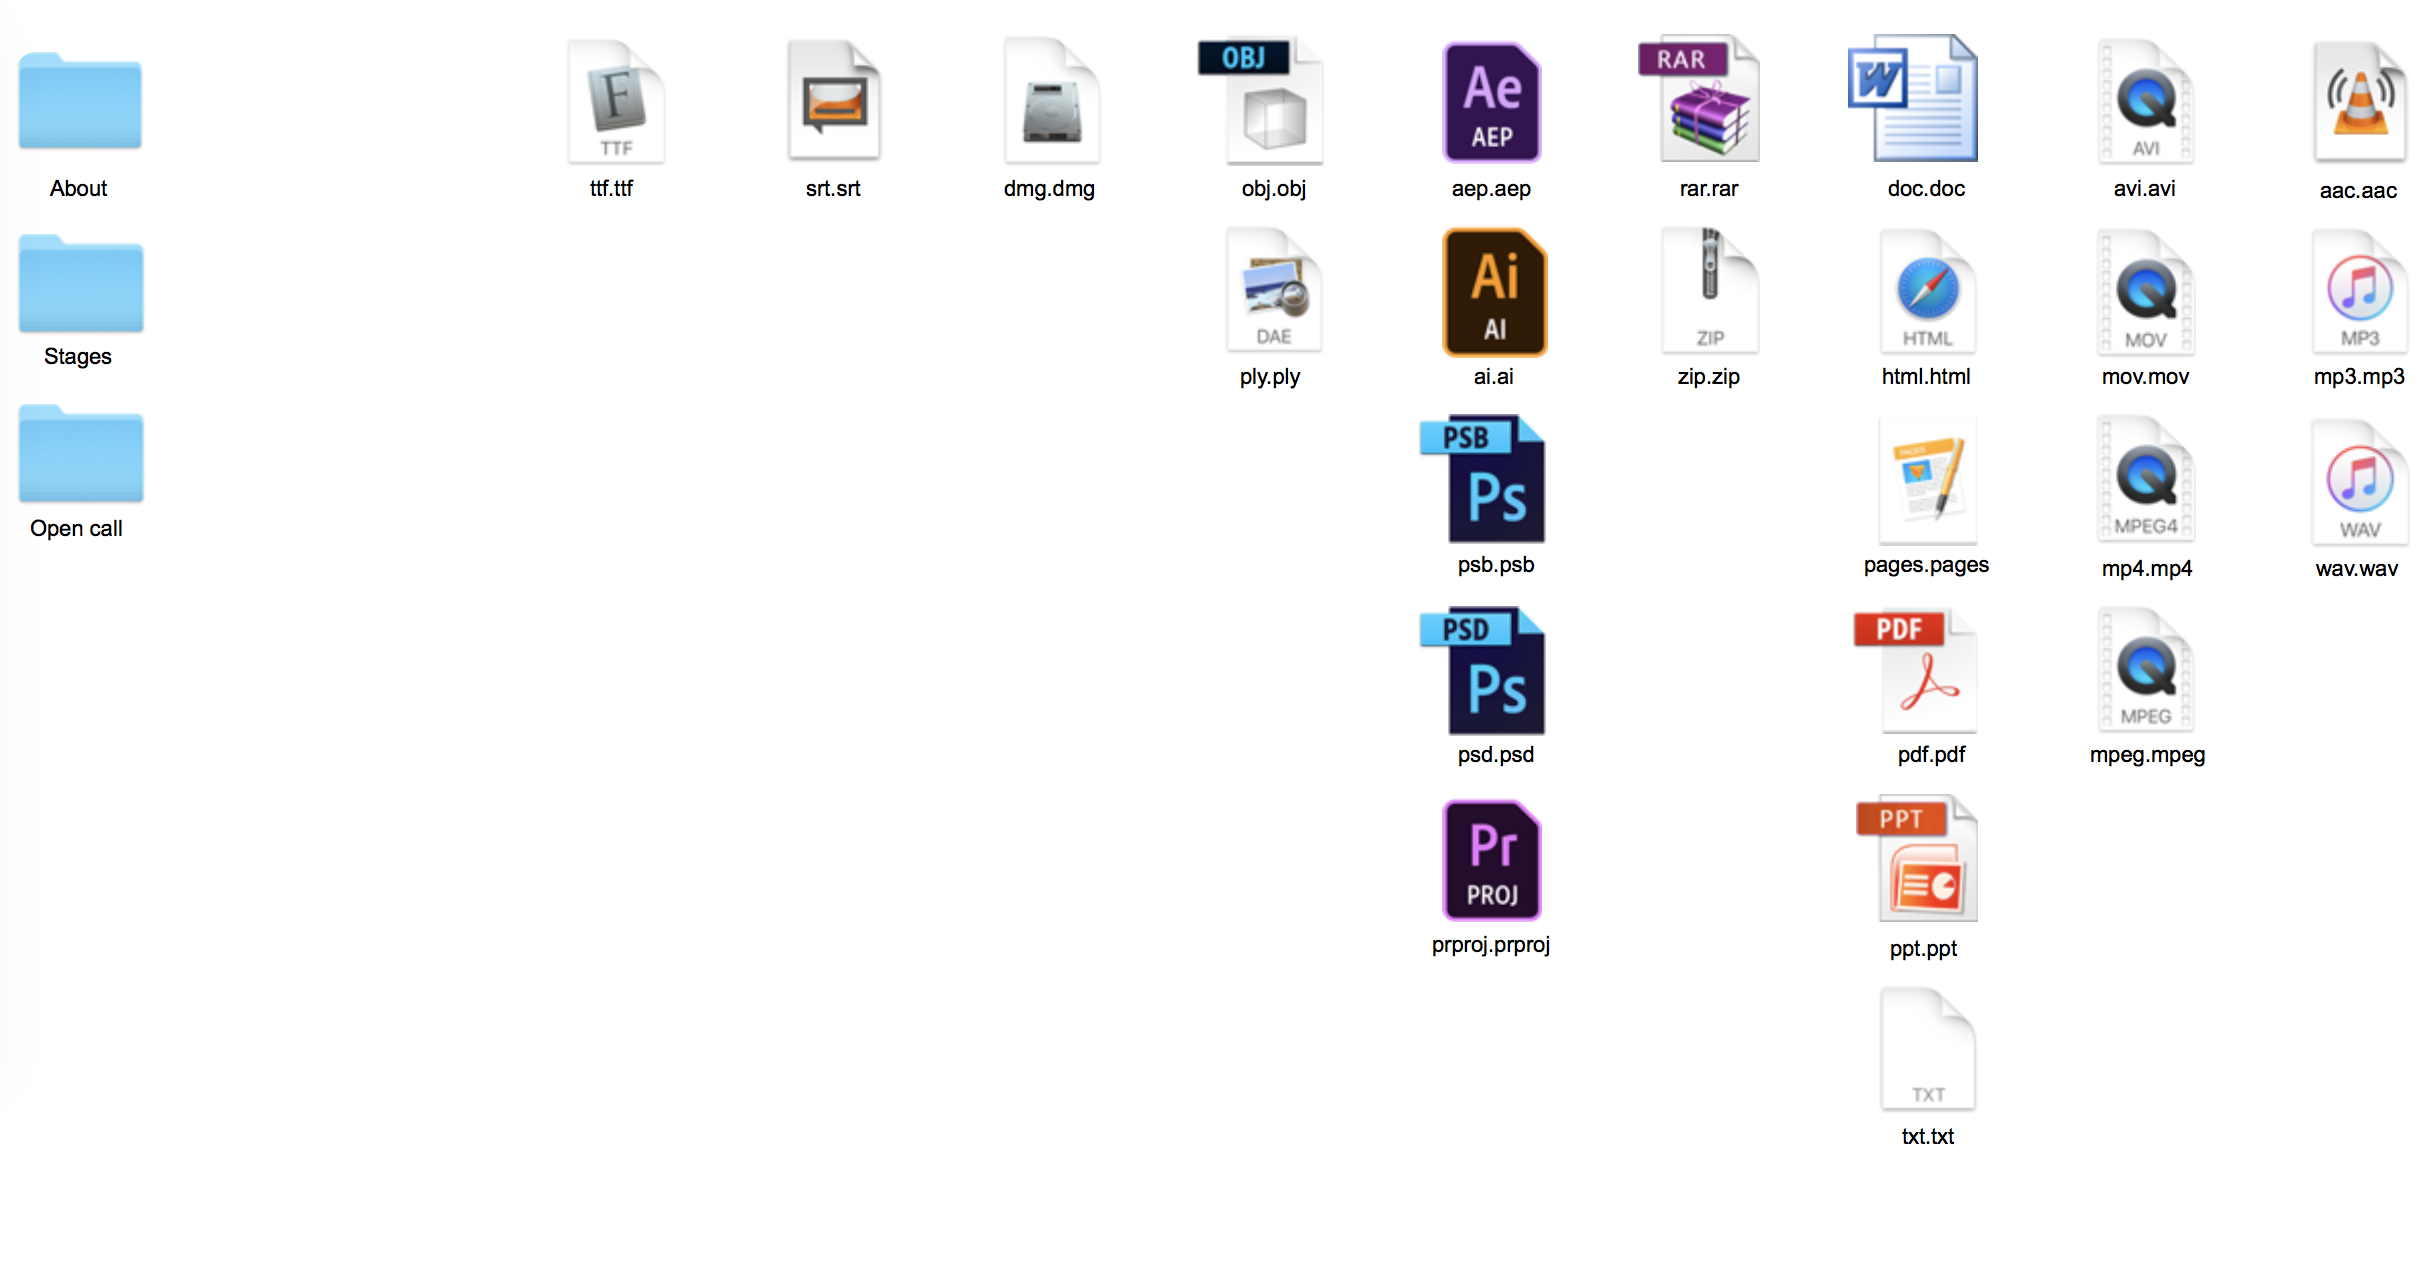Click the 'ply.ply' file name
This screenshot has height=1288, width=2426.
[x=1270, y=376]
